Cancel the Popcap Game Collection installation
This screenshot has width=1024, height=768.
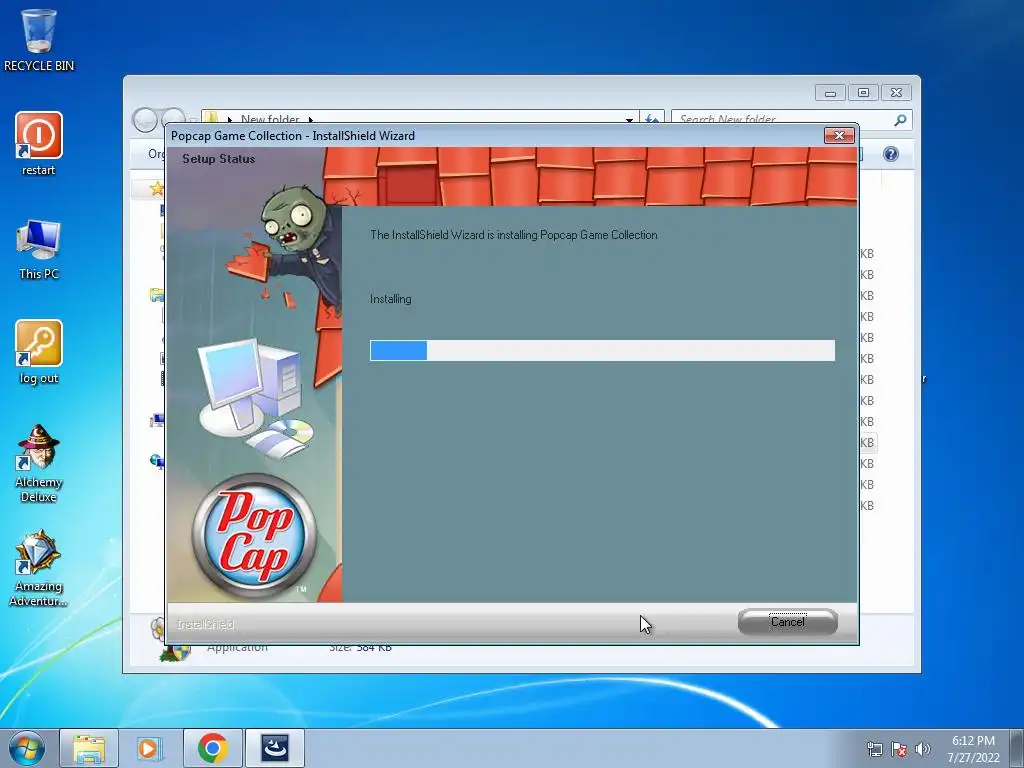tap(788, 622)
